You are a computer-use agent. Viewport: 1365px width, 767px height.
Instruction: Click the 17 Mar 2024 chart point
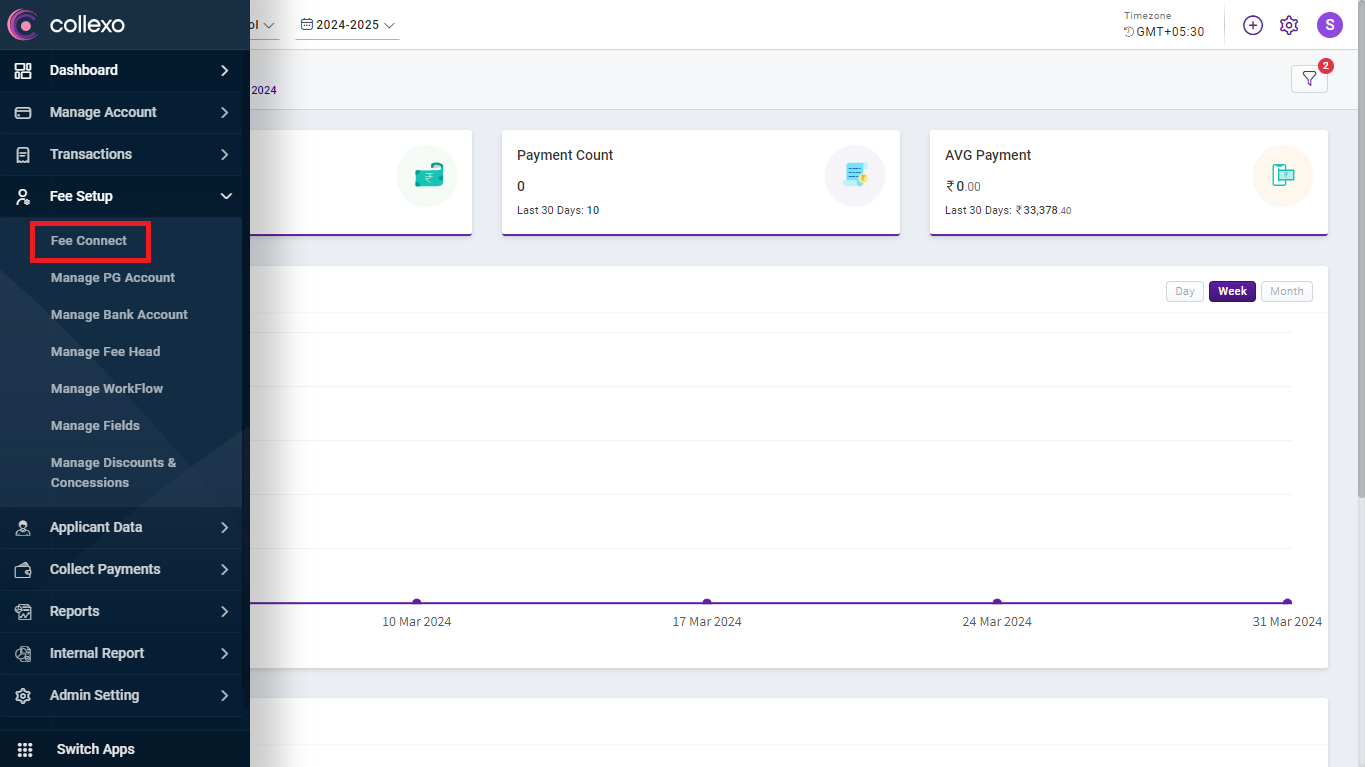tap(707, 602)
